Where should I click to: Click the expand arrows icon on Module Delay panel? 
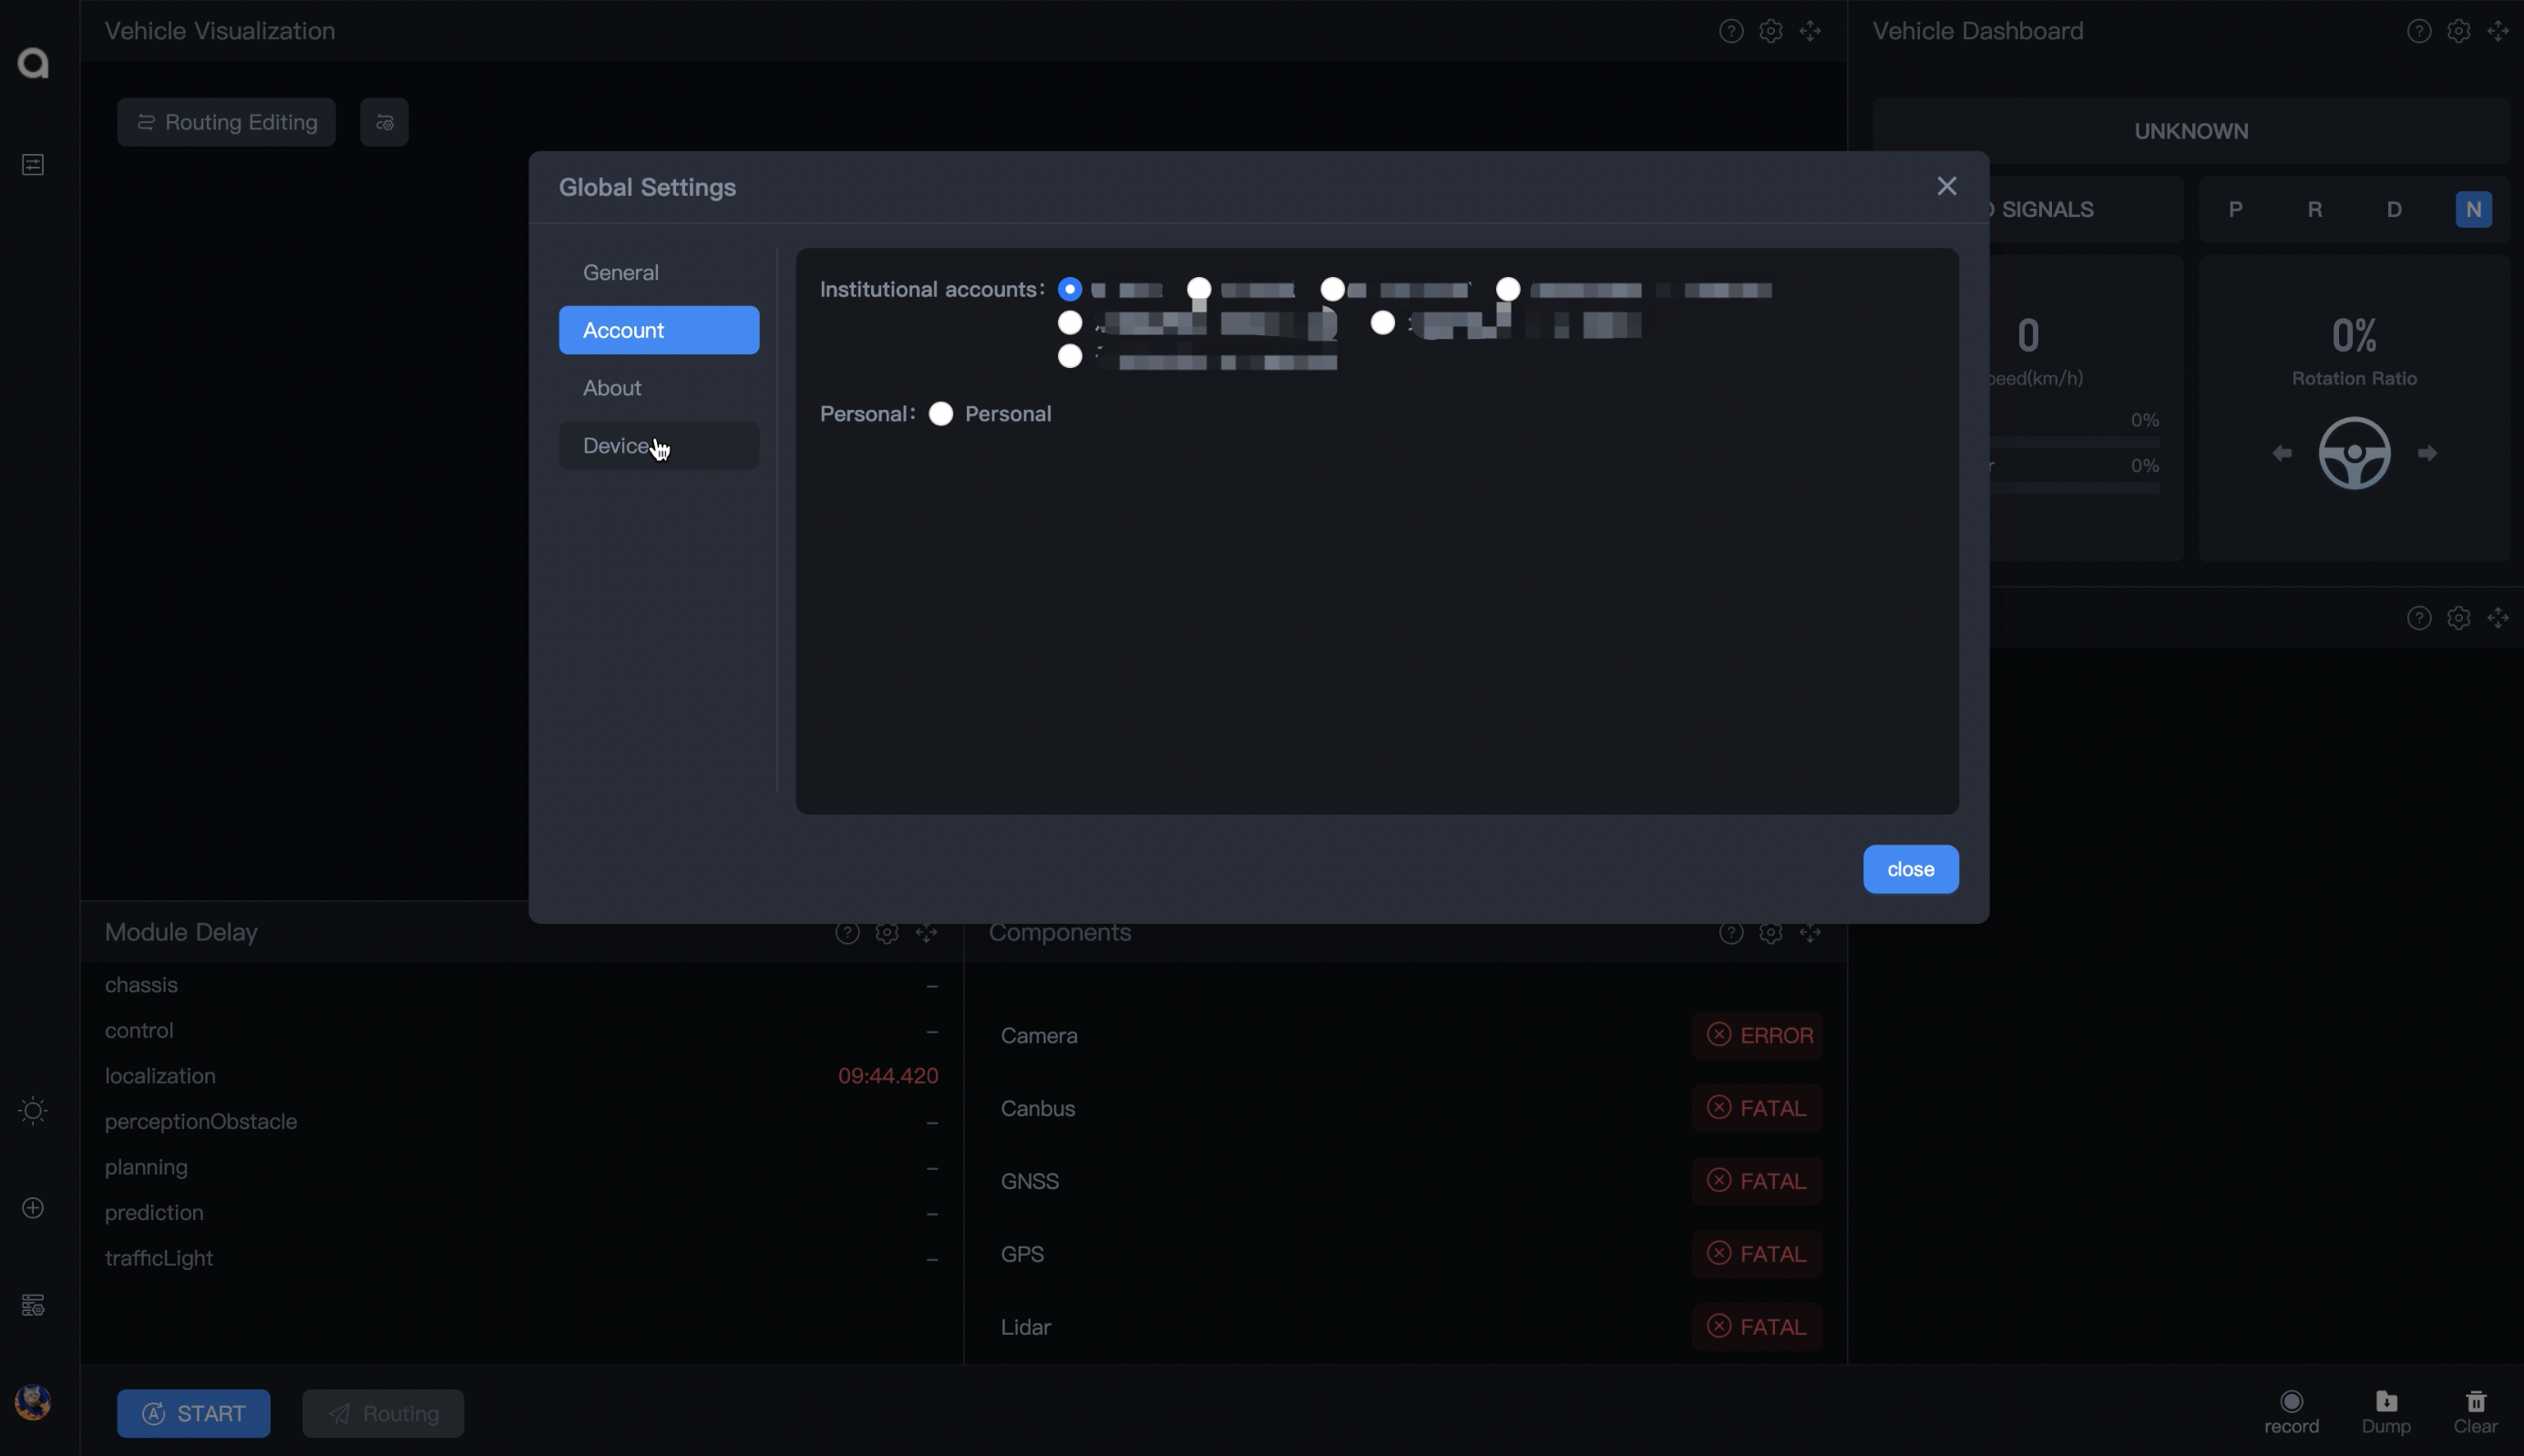coord(925,932)
